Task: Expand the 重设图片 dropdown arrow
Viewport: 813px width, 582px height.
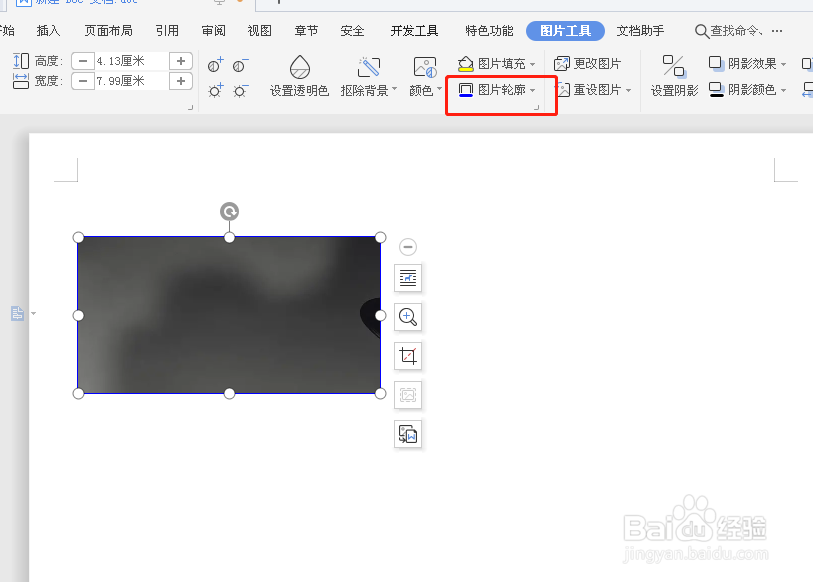Action: tap(628, 90)
